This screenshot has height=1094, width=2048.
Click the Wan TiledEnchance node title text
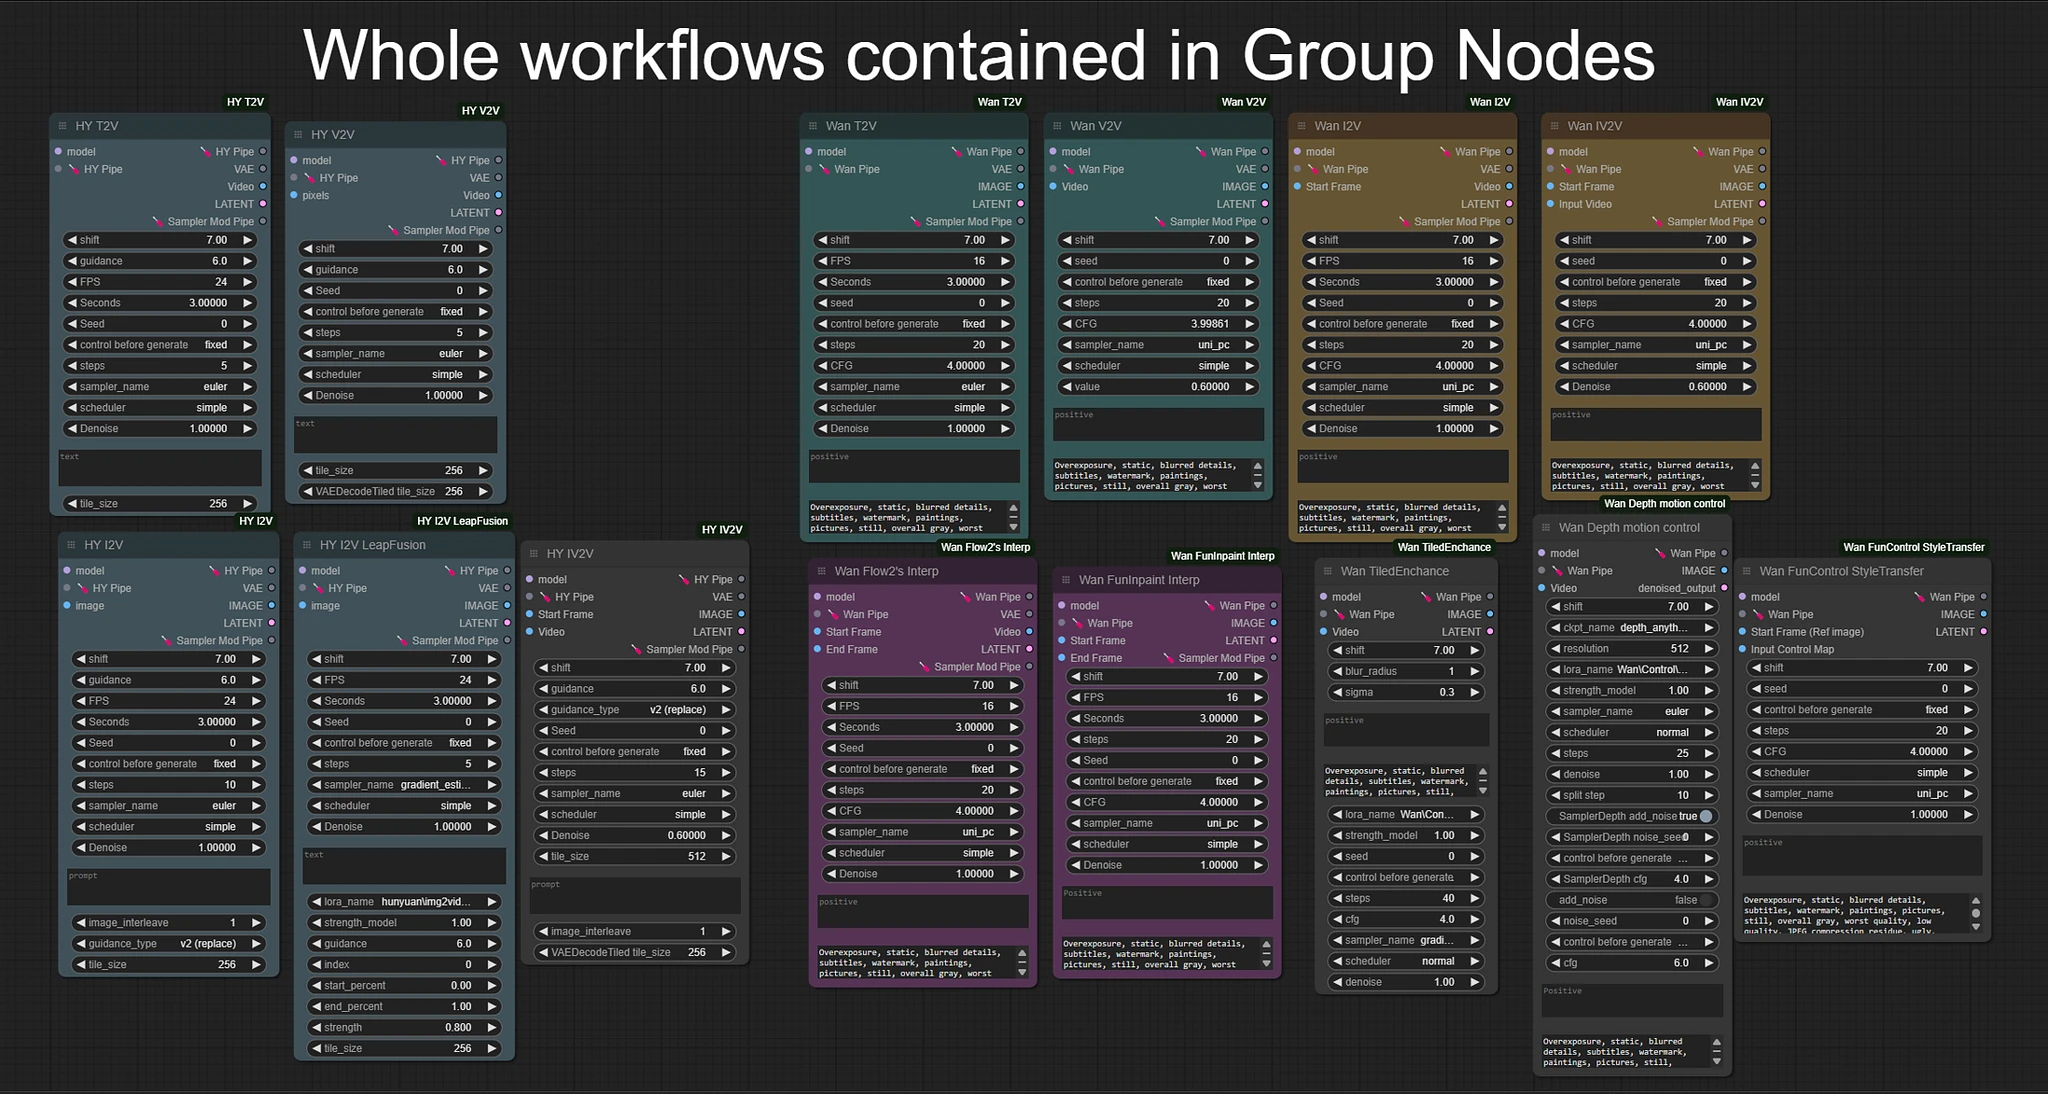(1394, 572)
